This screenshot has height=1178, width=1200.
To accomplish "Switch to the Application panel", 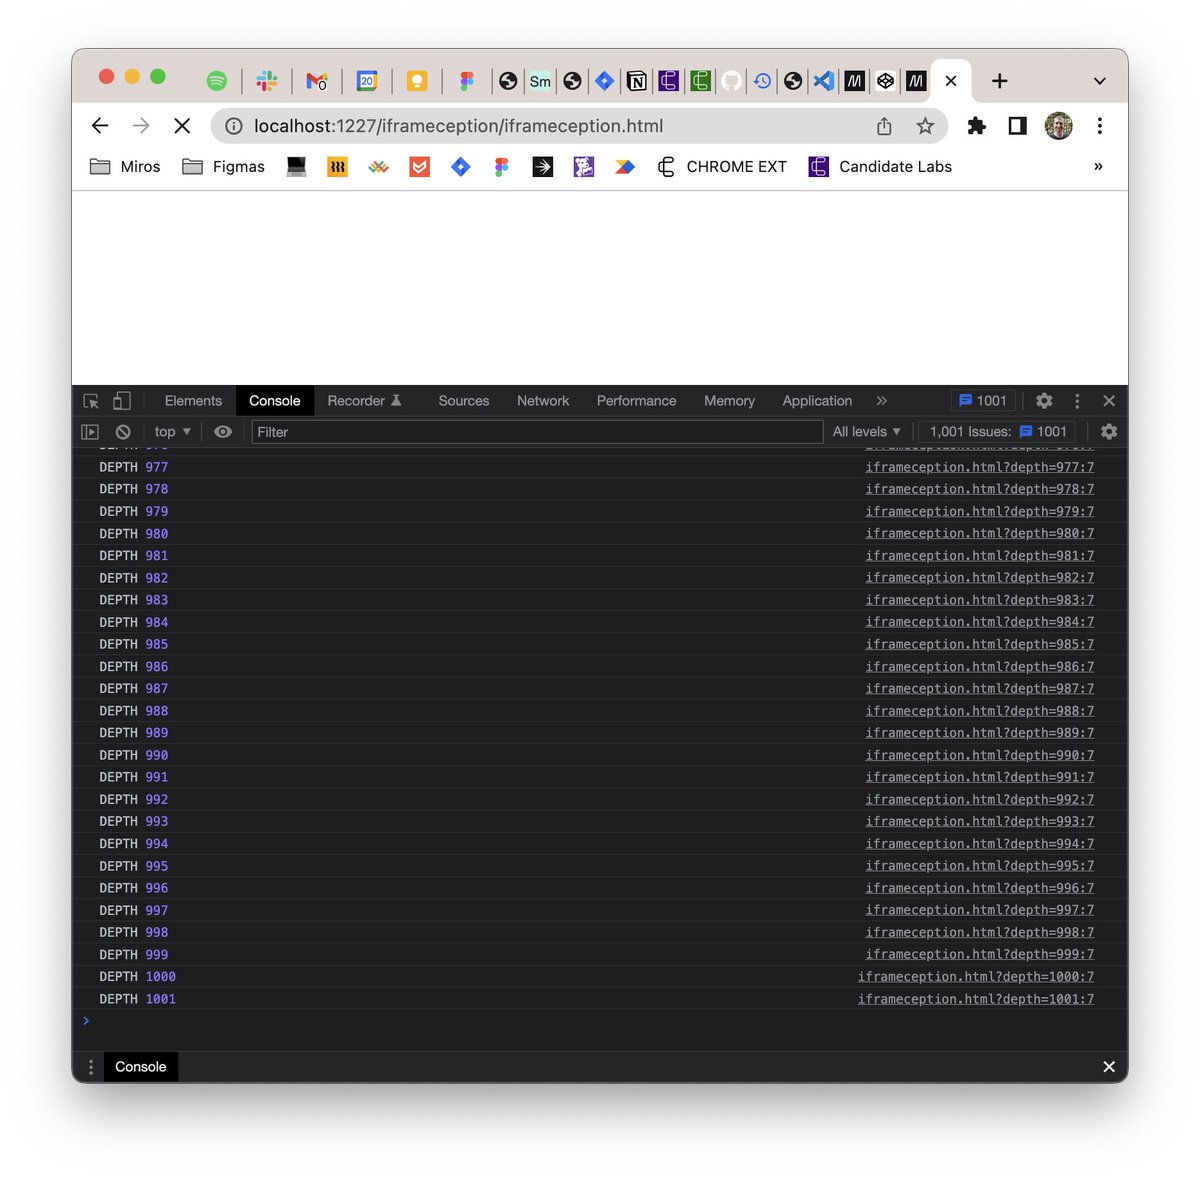I will 817,401.
